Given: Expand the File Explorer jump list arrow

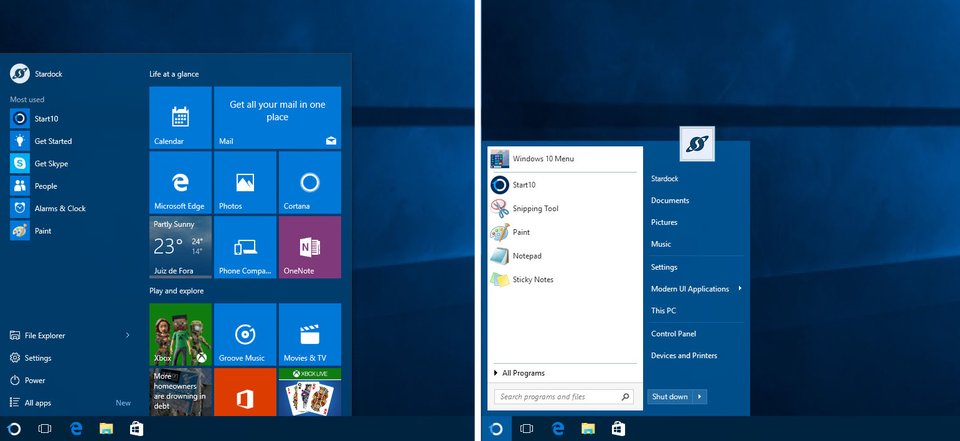Looking at the screenshot, I should [127, 336].
